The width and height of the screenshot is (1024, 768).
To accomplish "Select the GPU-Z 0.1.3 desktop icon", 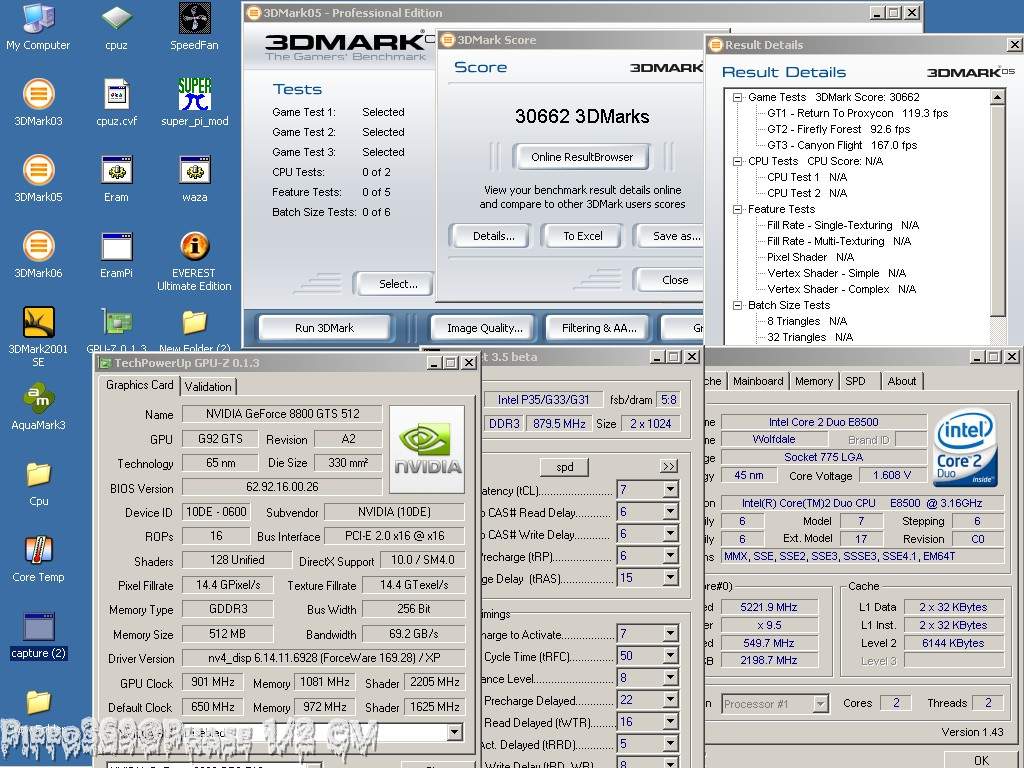I will [116, 330].
